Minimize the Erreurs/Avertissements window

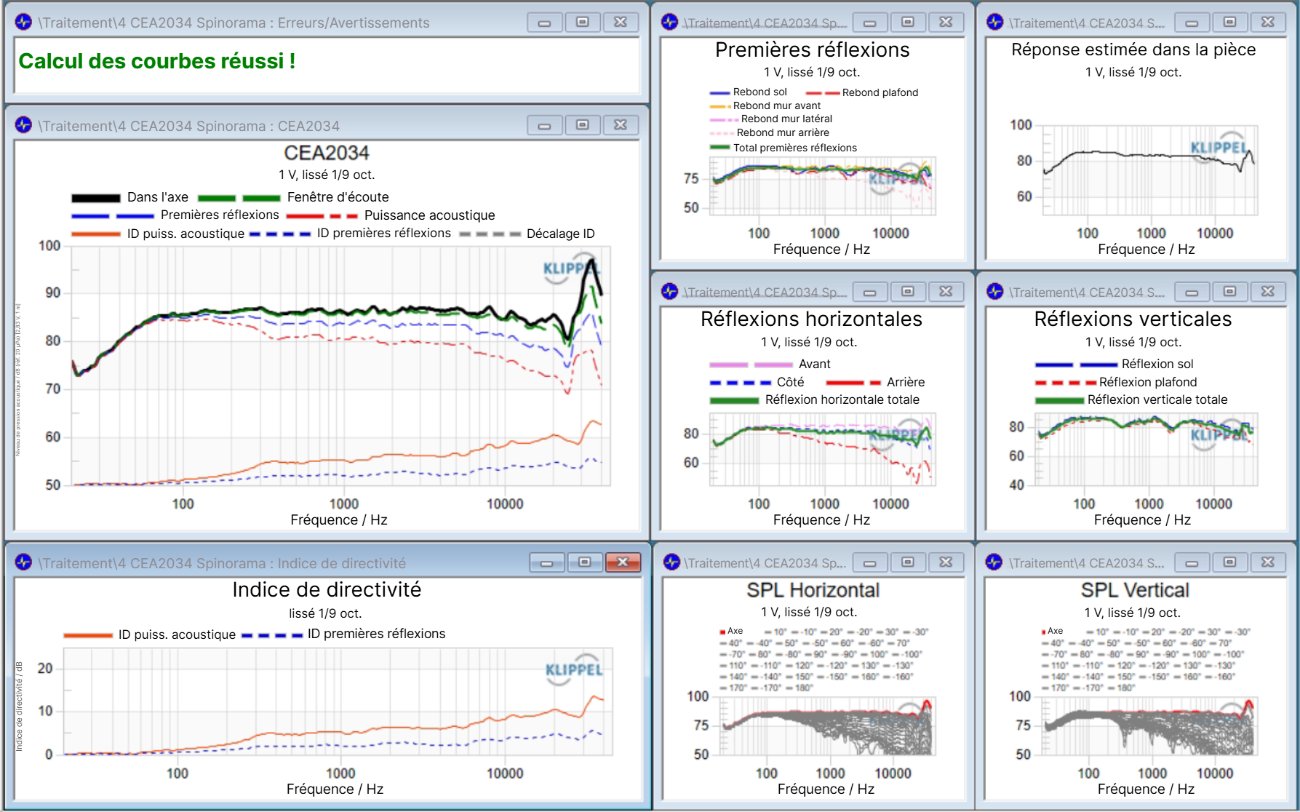(x=545, y=22)
